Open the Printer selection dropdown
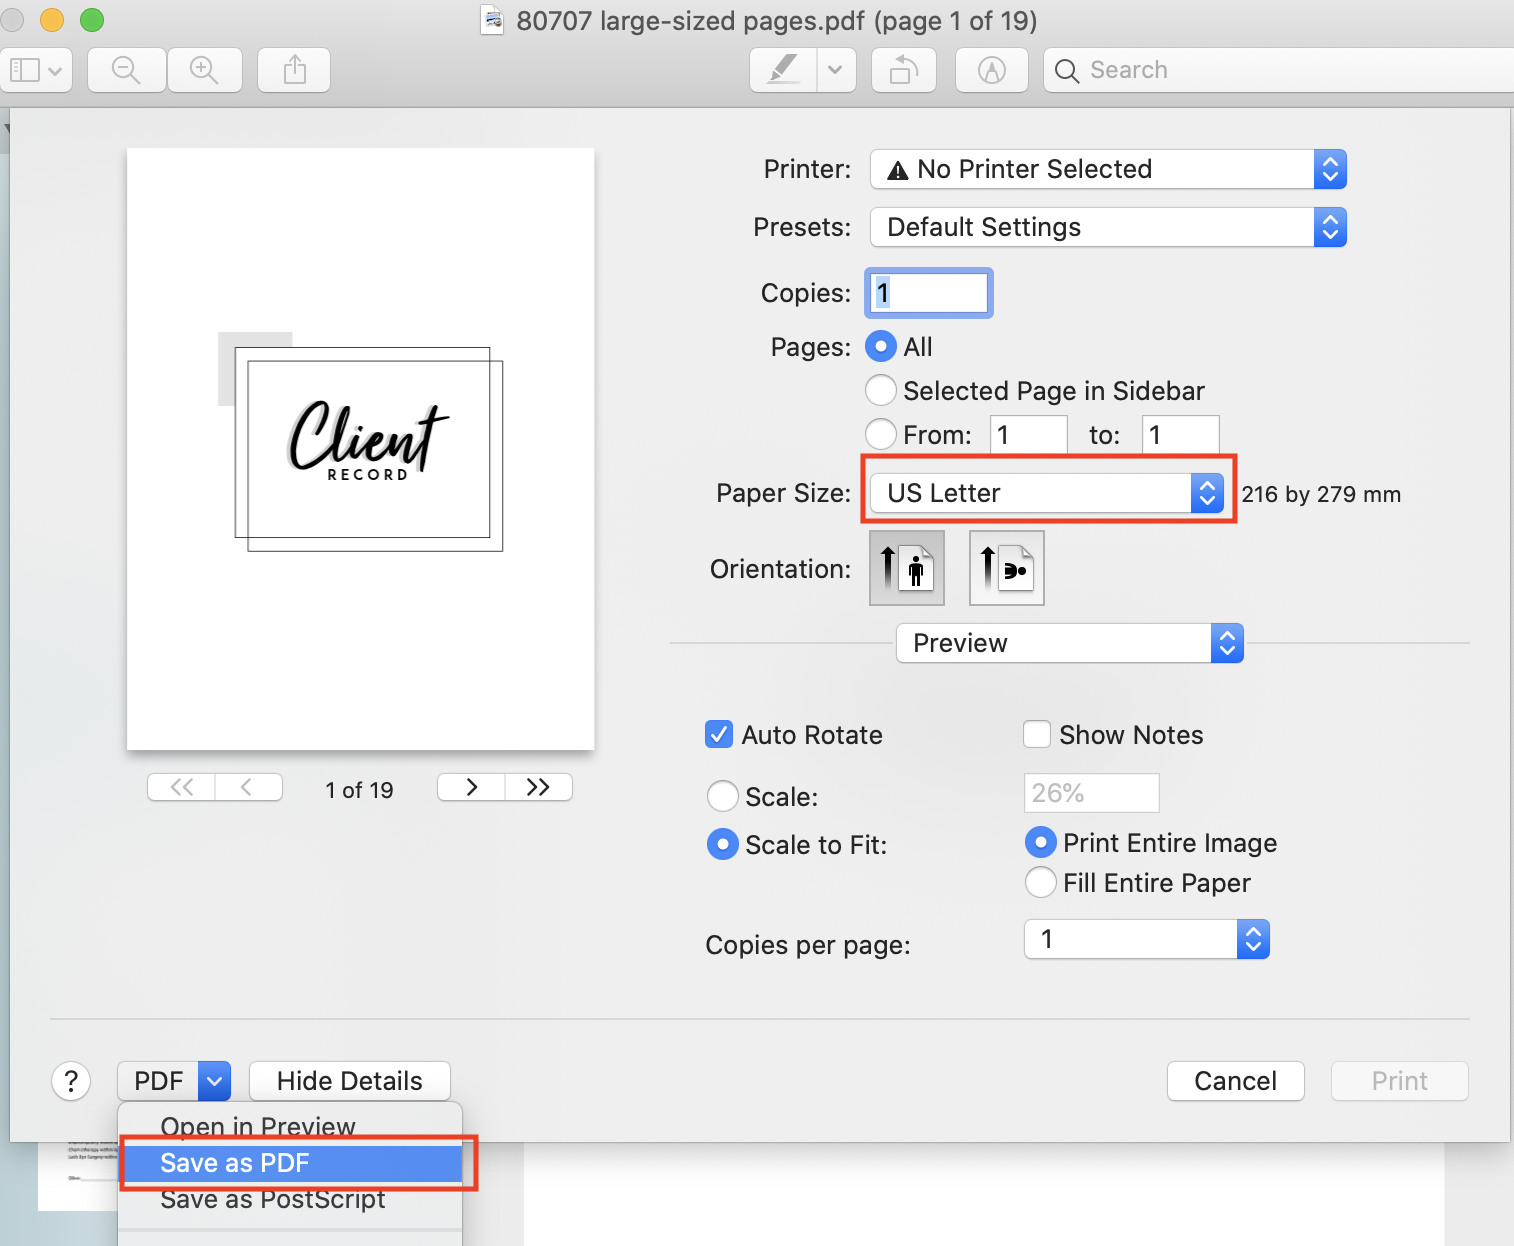This screenshot has width=1514, height=1246. coord(1108,169)
